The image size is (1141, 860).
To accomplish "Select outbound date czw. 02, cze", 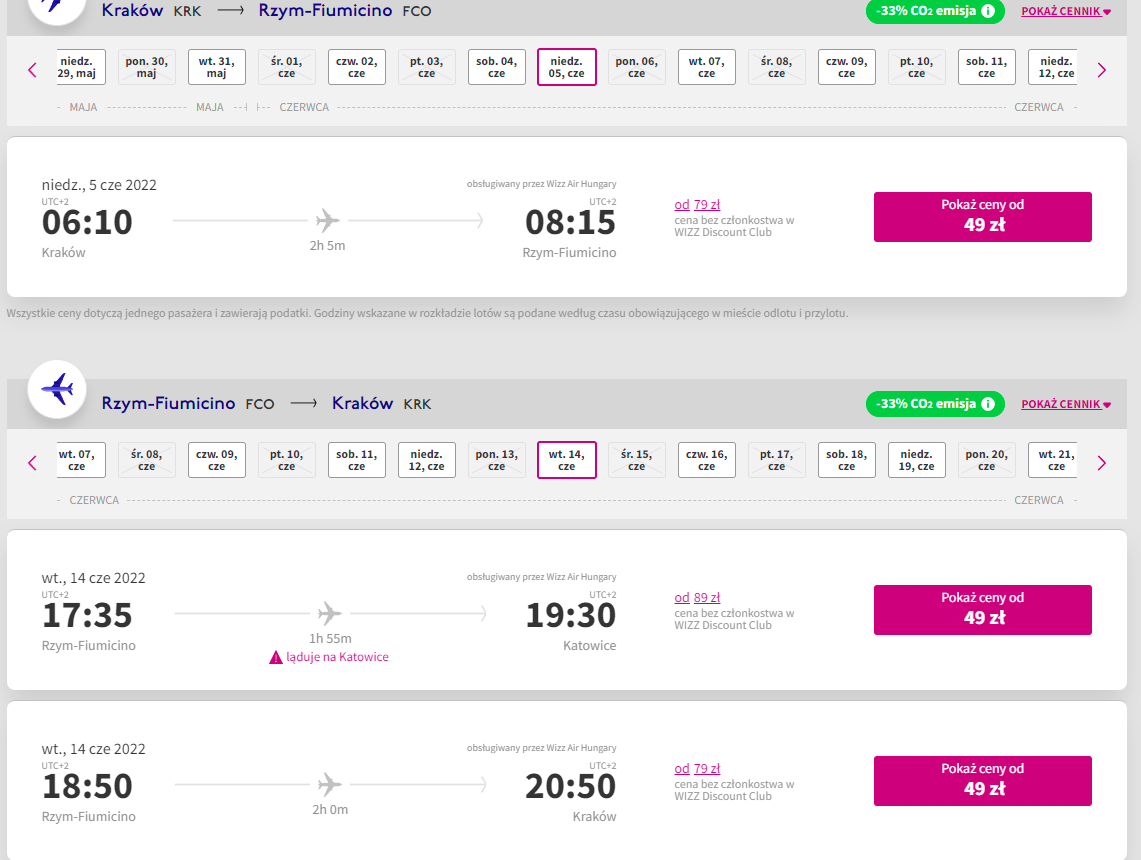I will (357, 67).
